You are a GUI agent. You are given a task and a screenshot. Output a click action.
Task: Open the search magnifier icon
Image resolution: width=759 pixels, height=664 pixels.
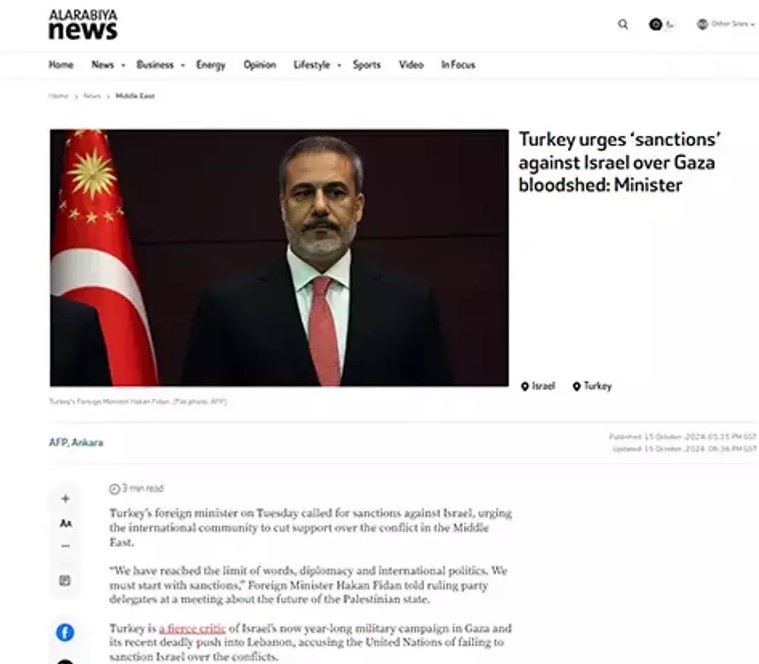[x=623, y=24]
